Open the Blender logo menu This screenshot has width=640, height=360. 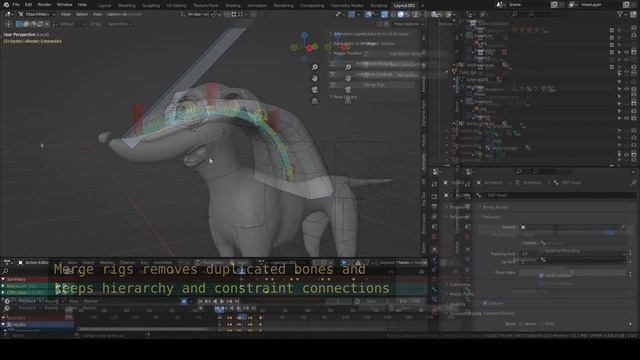pos(6,5)
